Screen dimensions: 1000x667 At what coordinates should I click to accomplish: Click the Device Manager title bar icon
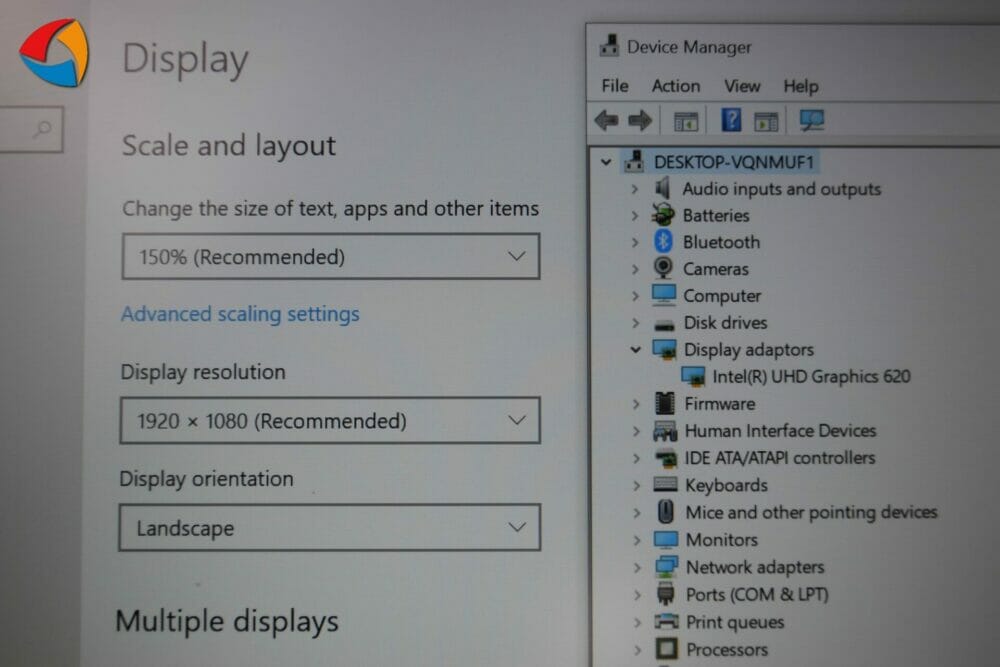point(609,45)
